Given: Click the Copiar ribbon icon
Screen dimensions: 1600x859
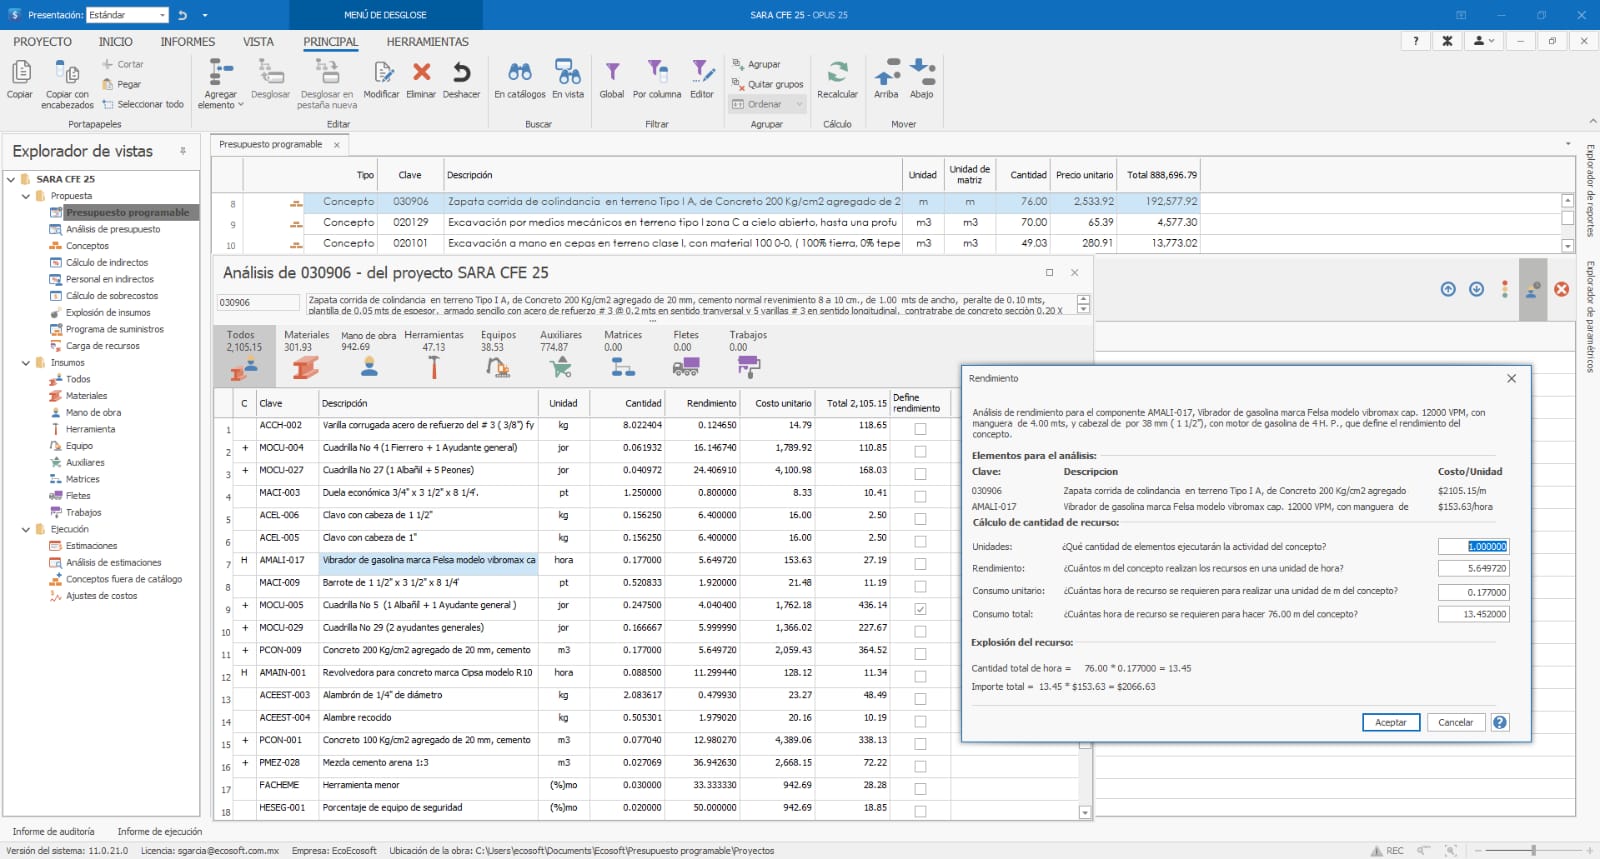Looking at the screenshot, I should [x=20, y=72].
